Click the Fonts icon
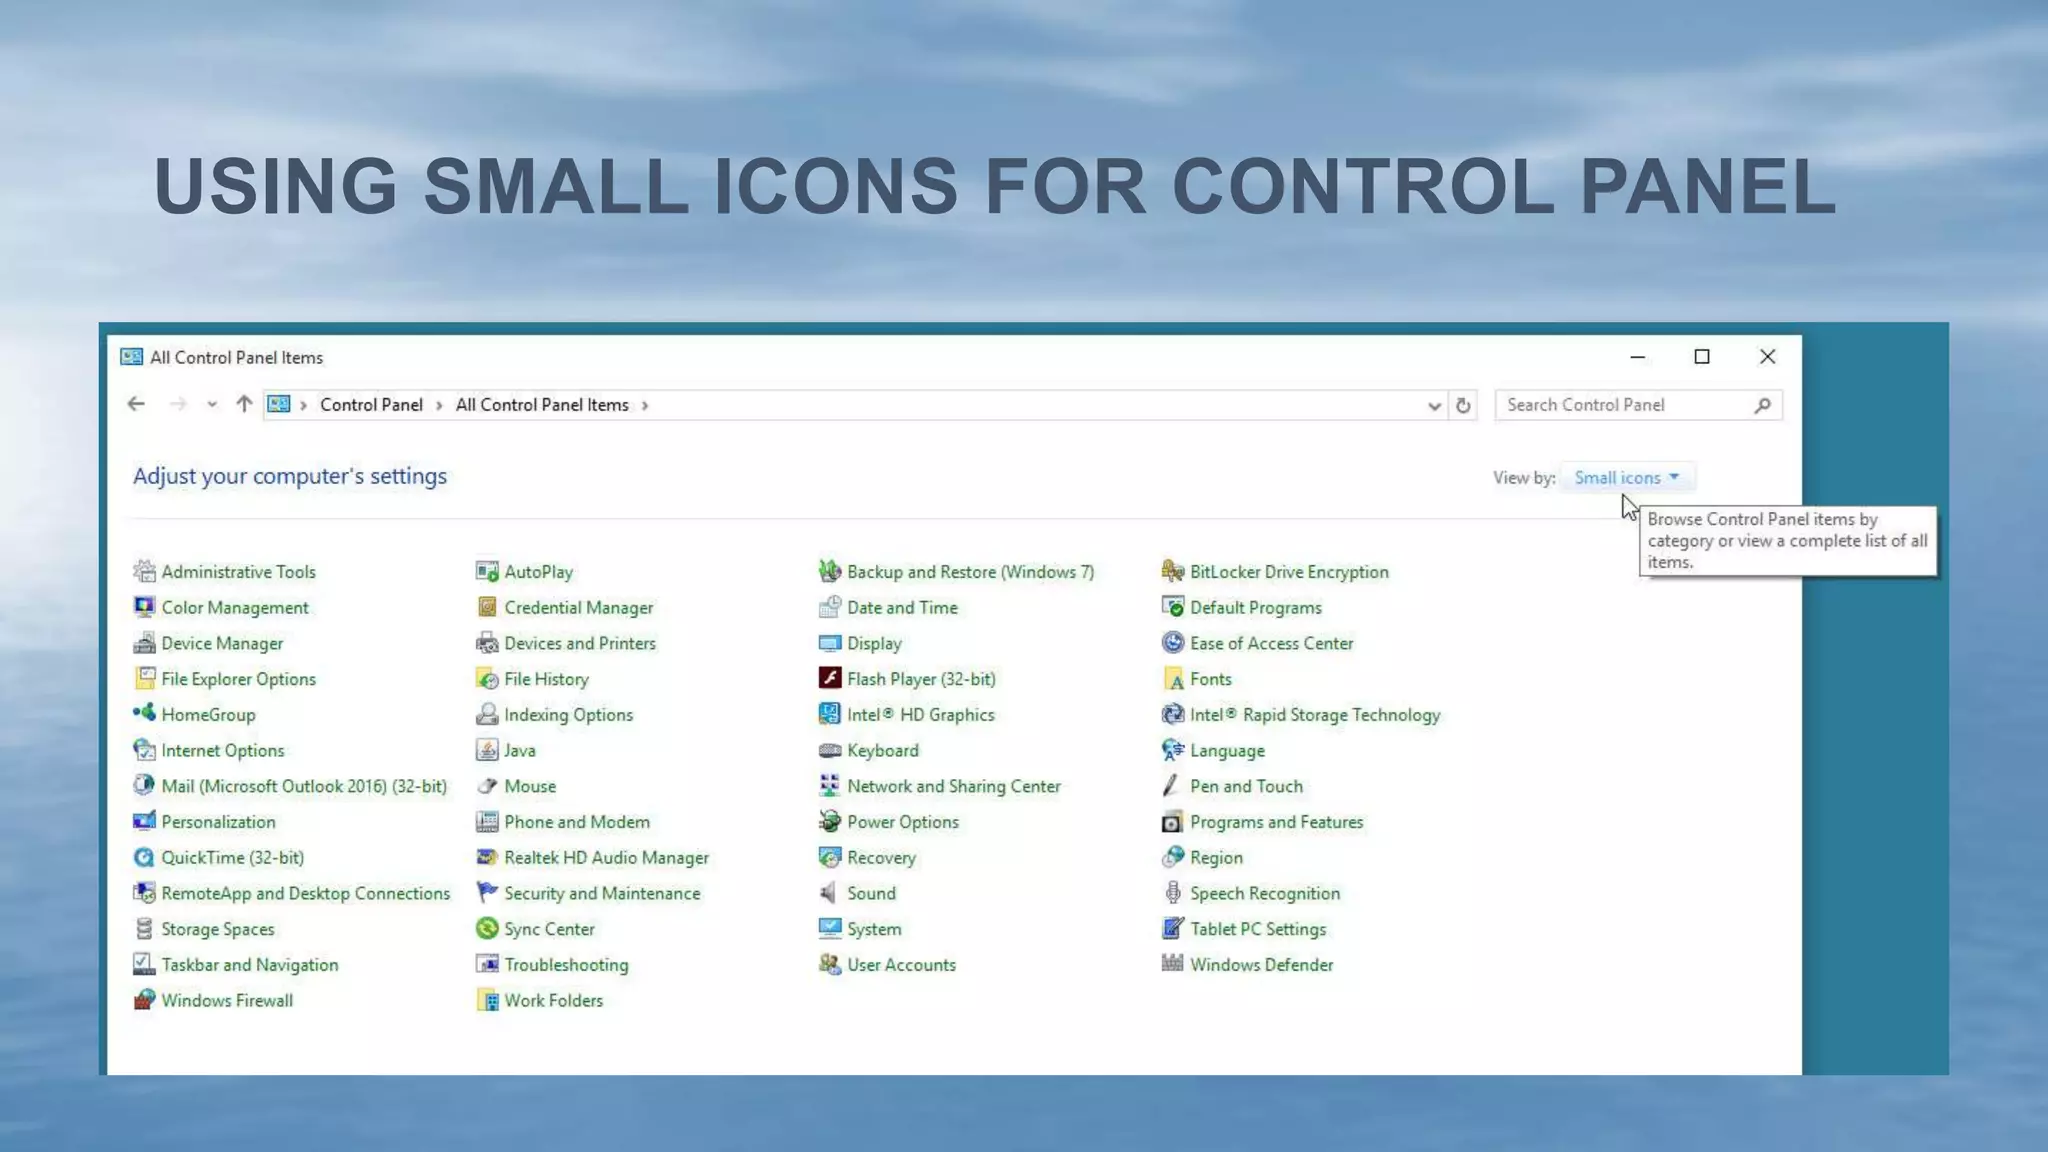 click(x=1173, y=678)
